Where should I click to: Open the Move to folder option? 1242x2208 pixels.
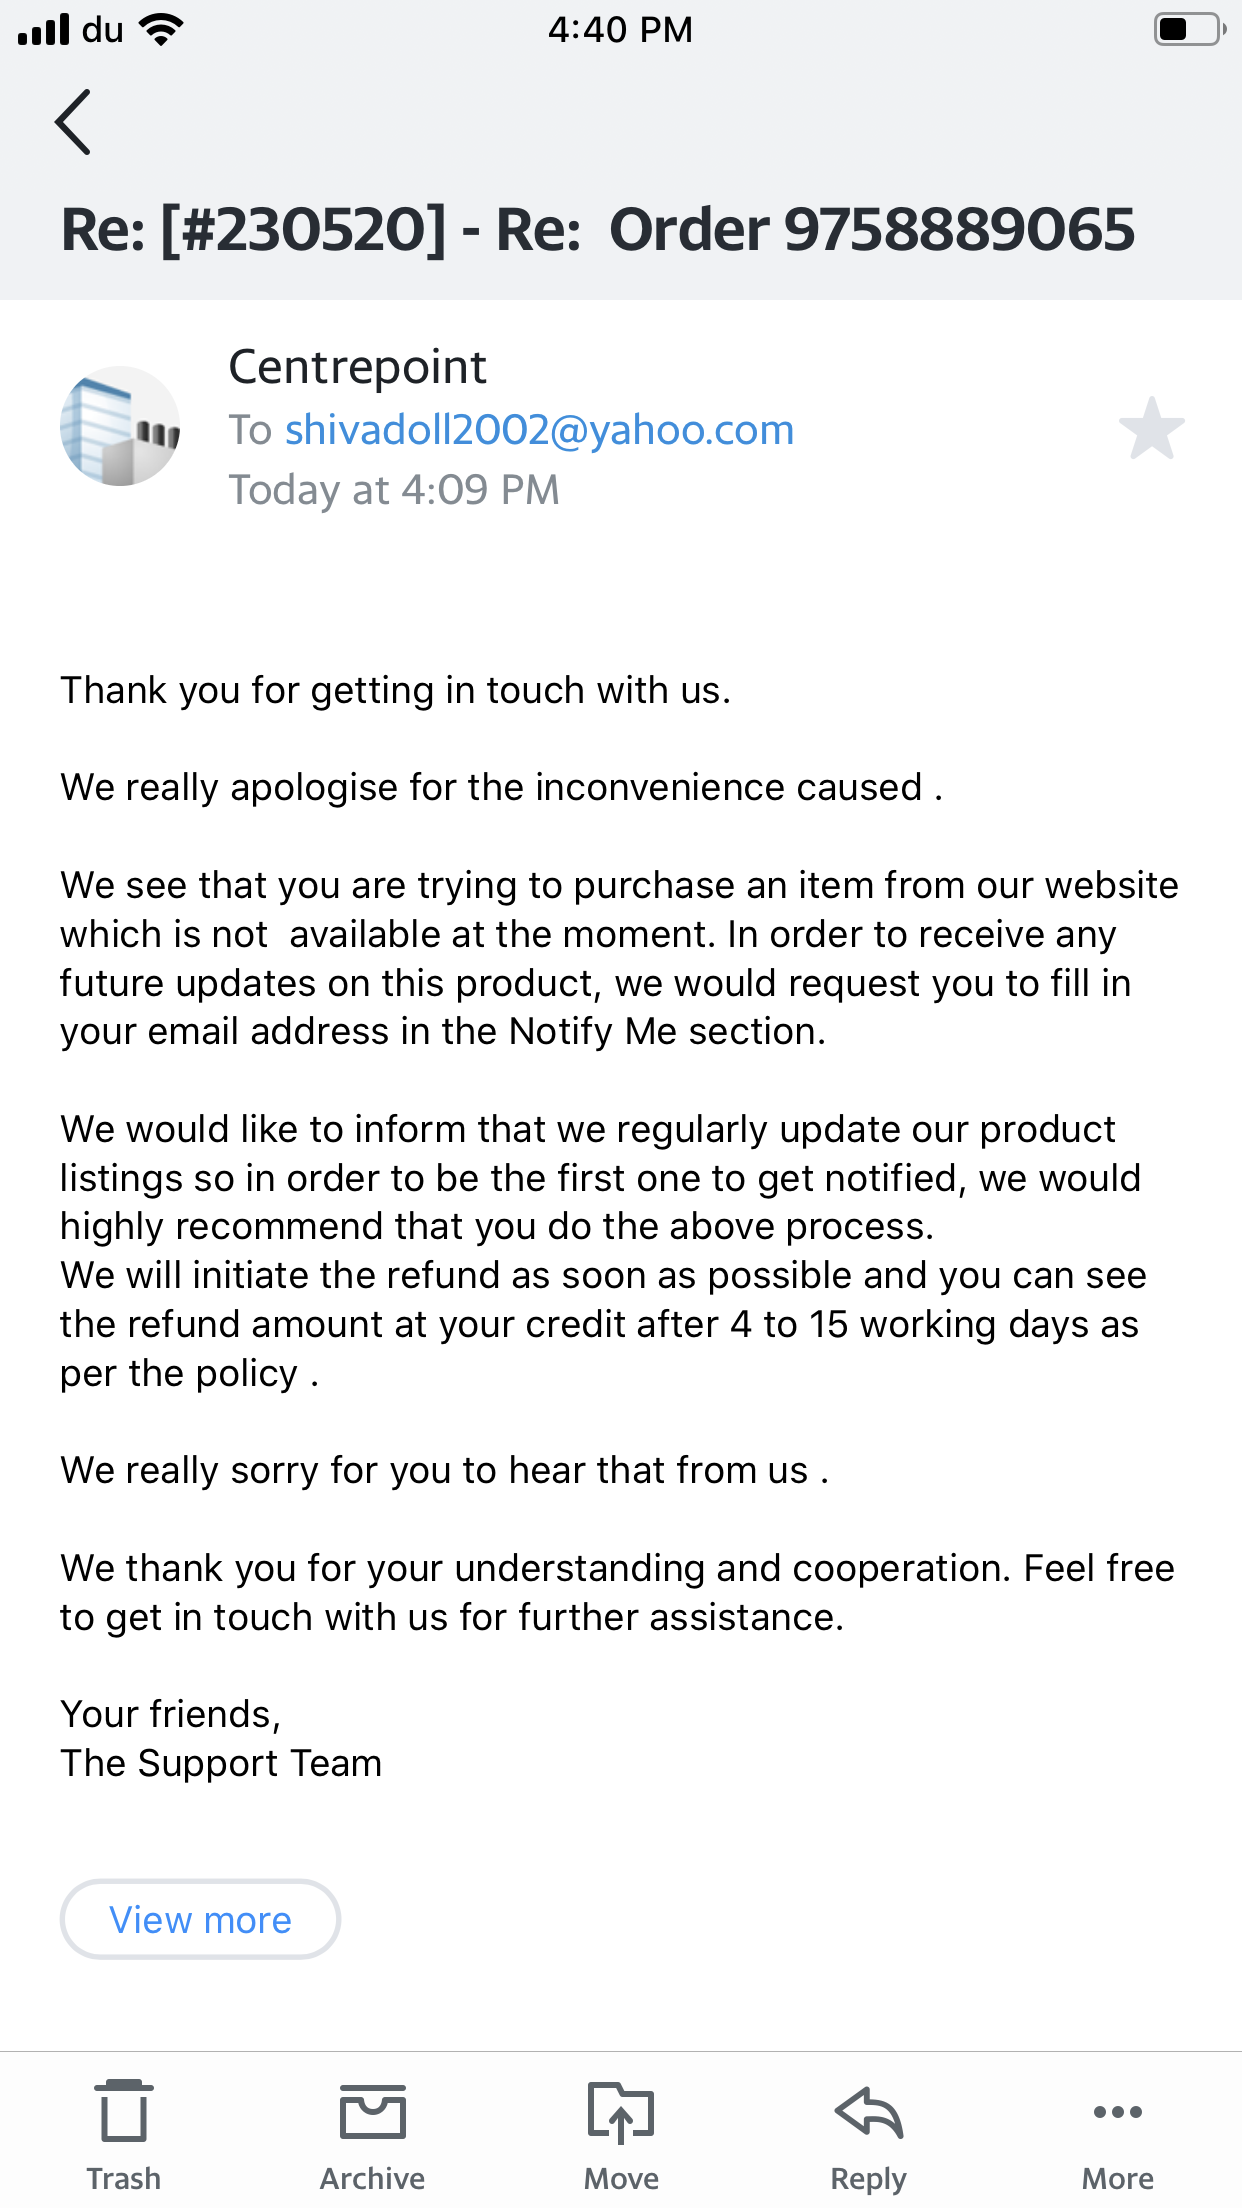(x=621, y=2132)
